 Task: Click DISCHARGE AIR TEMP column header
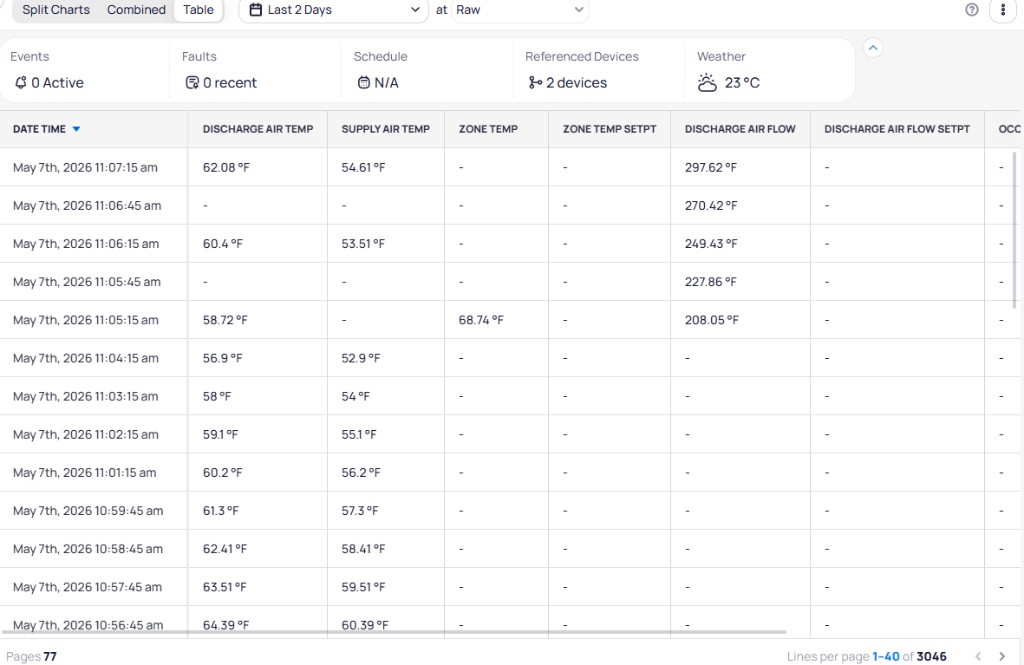coord(258,129)
